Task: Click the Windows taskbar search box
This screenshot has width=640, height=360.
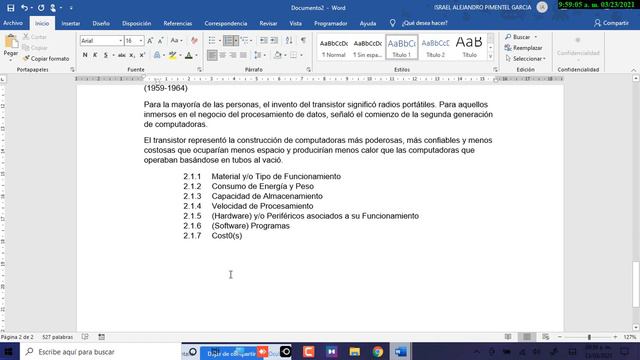Action: 100,351
